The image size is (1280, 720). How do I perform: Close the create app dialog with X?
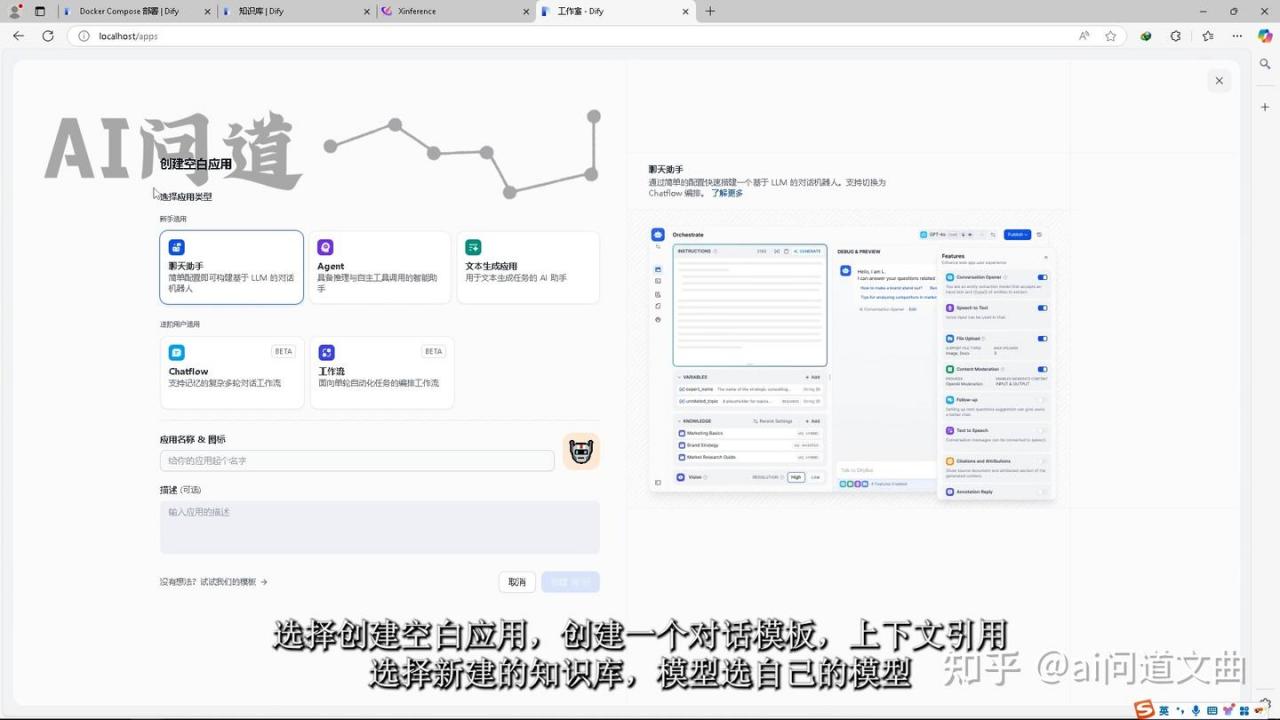[x=1219, y=81]
